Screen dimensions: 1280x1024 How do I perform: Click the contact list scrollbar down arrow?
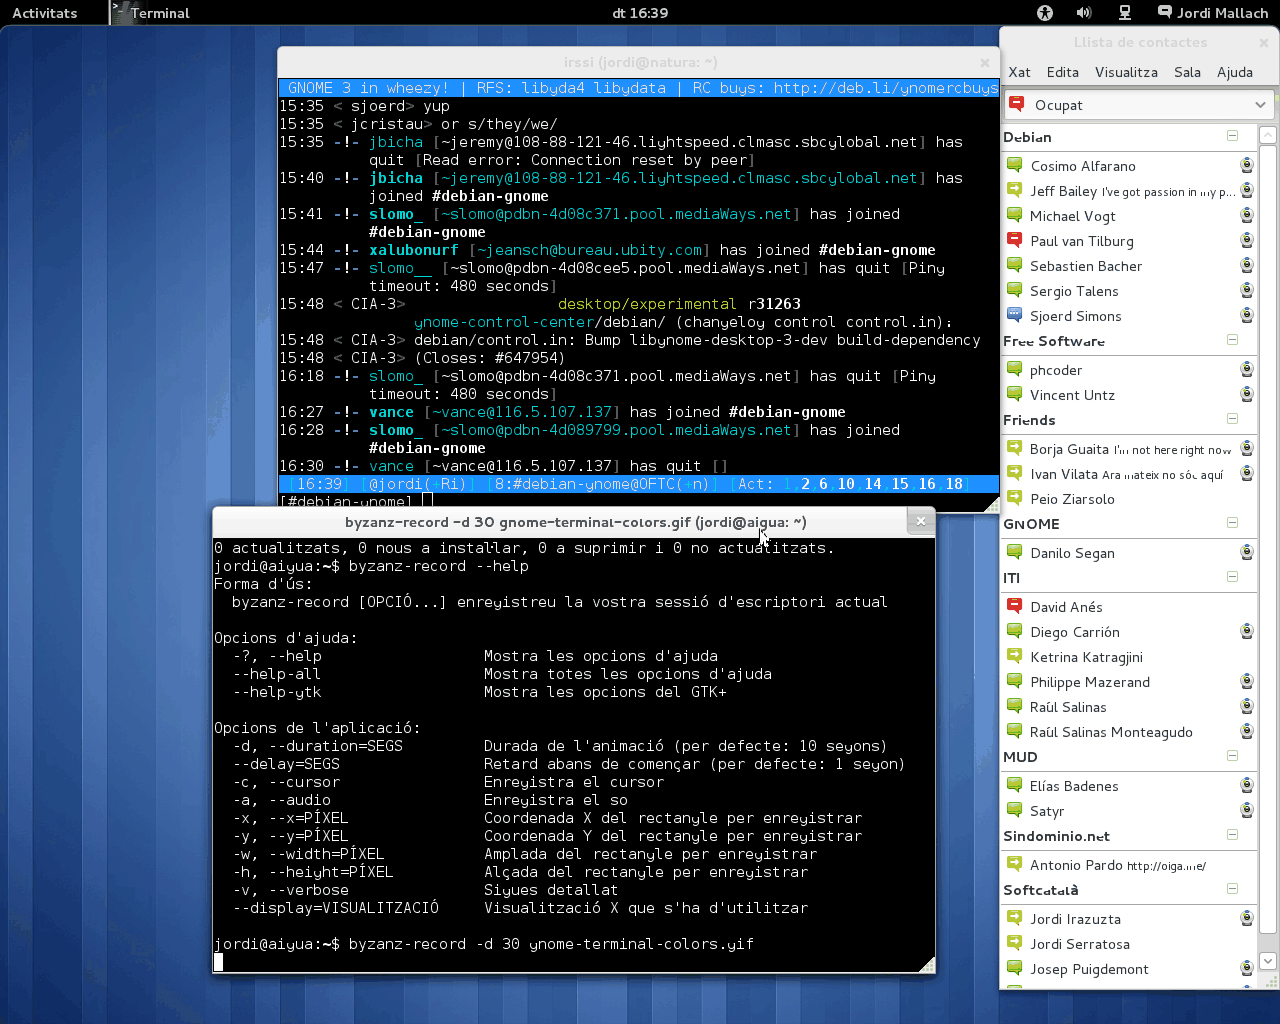tap(1268, 961)
